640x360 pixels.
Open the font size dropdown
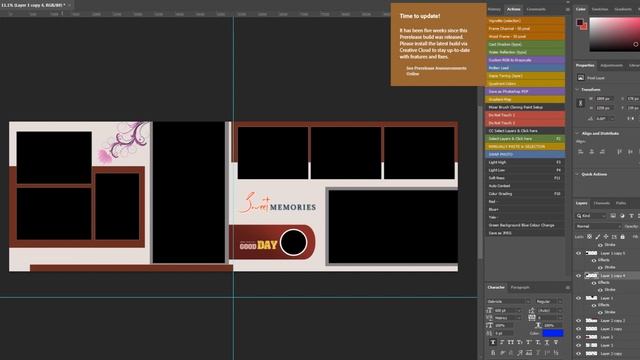(x=507, y=311)
